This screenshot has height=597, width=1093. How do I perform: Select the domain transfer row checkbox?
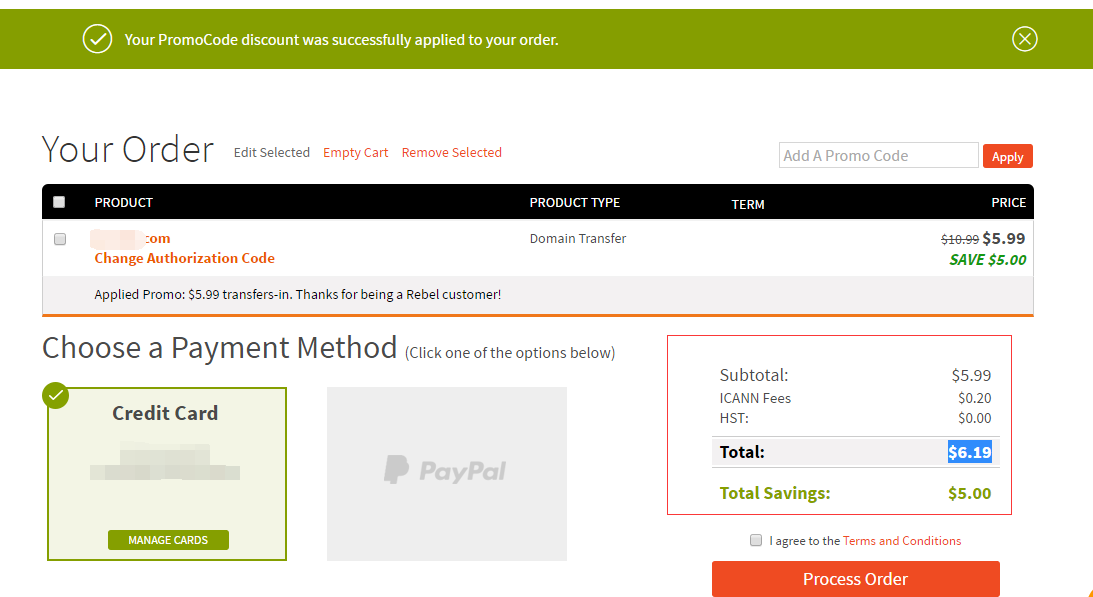(x=60, y=239)
